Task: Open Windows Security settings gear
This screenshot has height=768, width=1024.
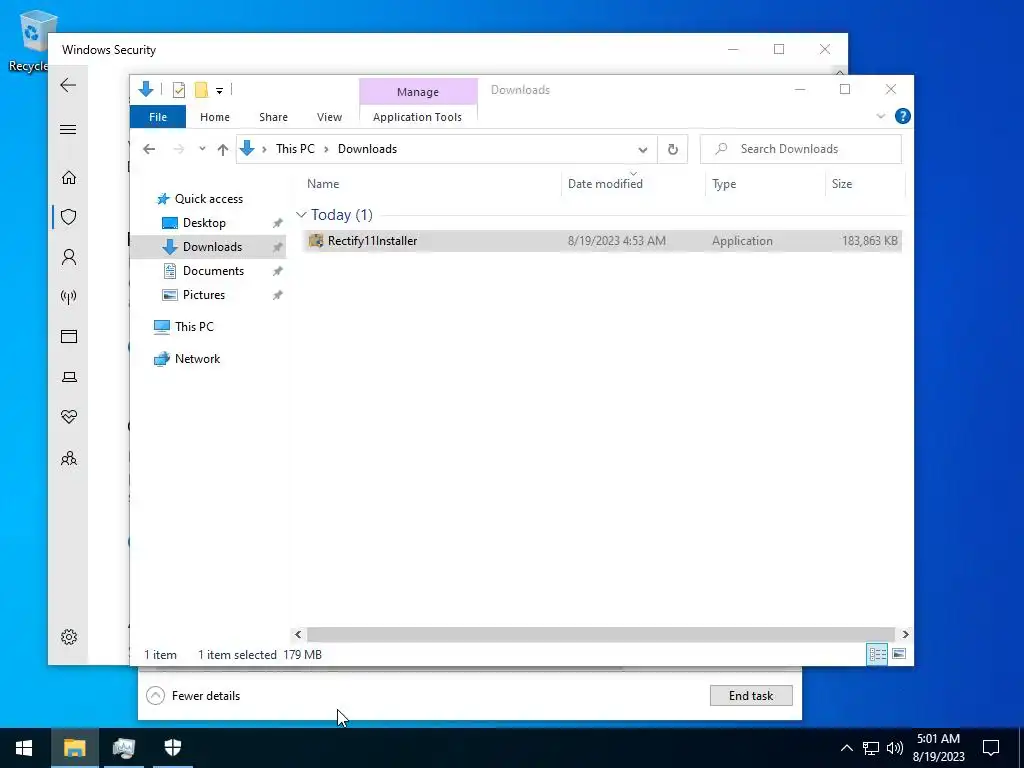Action: coord(69,637)
